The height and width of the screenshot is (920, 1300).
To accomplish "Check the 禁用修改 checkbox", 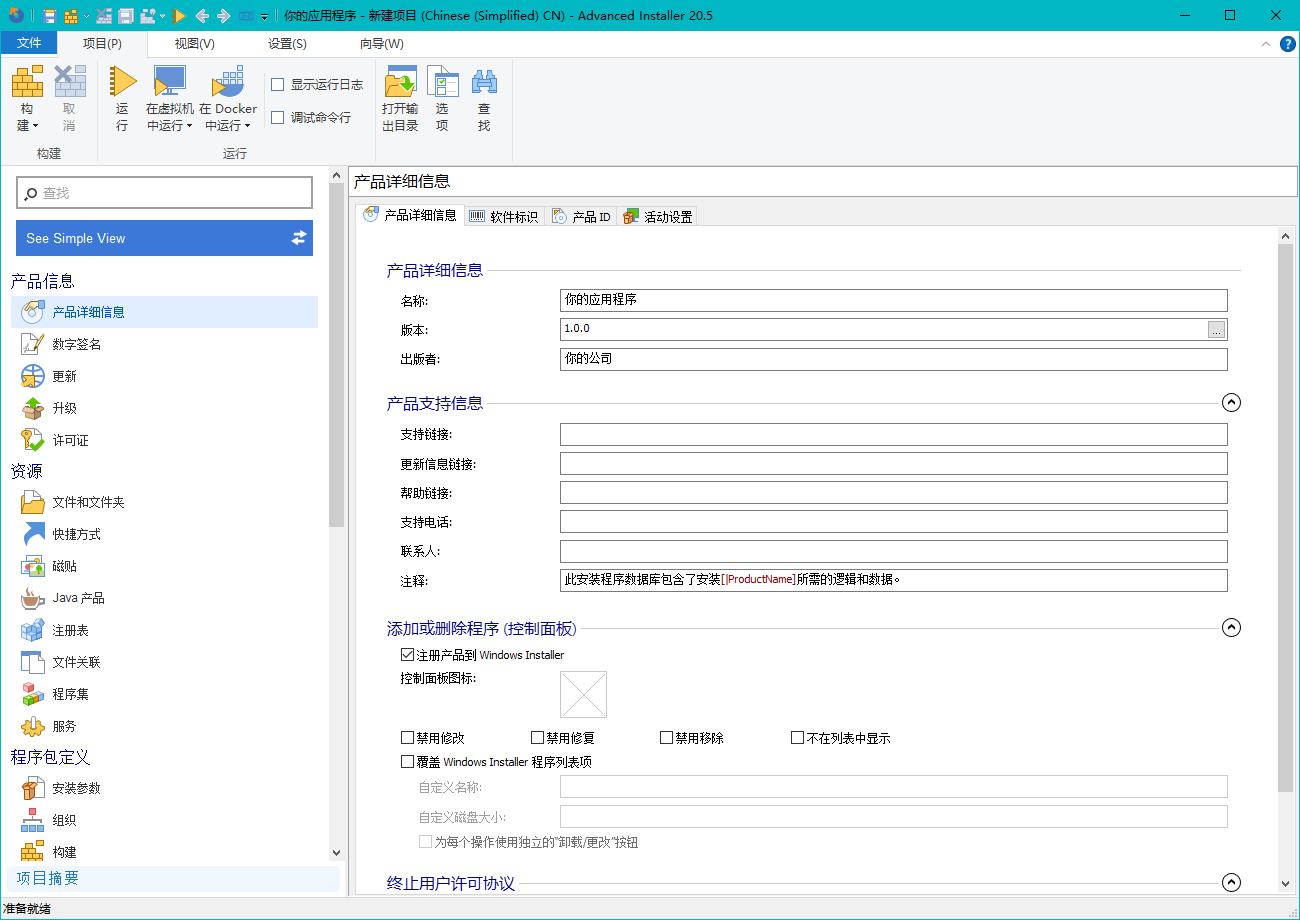I will (x=407, y=738).
